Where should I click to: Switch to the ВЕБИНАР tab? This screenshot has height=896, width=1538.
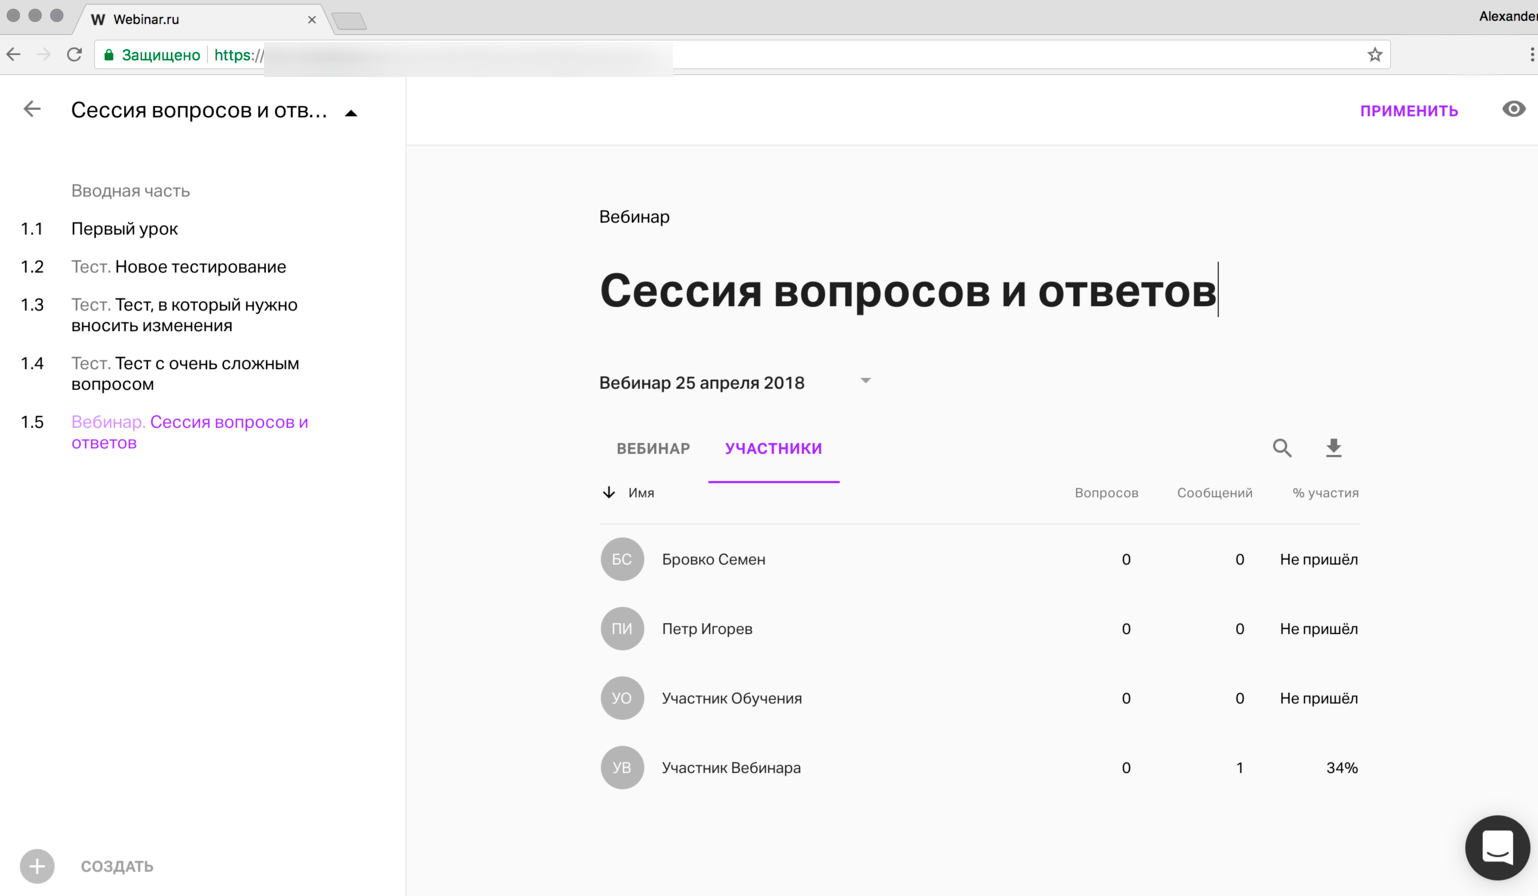click(653, 448)
